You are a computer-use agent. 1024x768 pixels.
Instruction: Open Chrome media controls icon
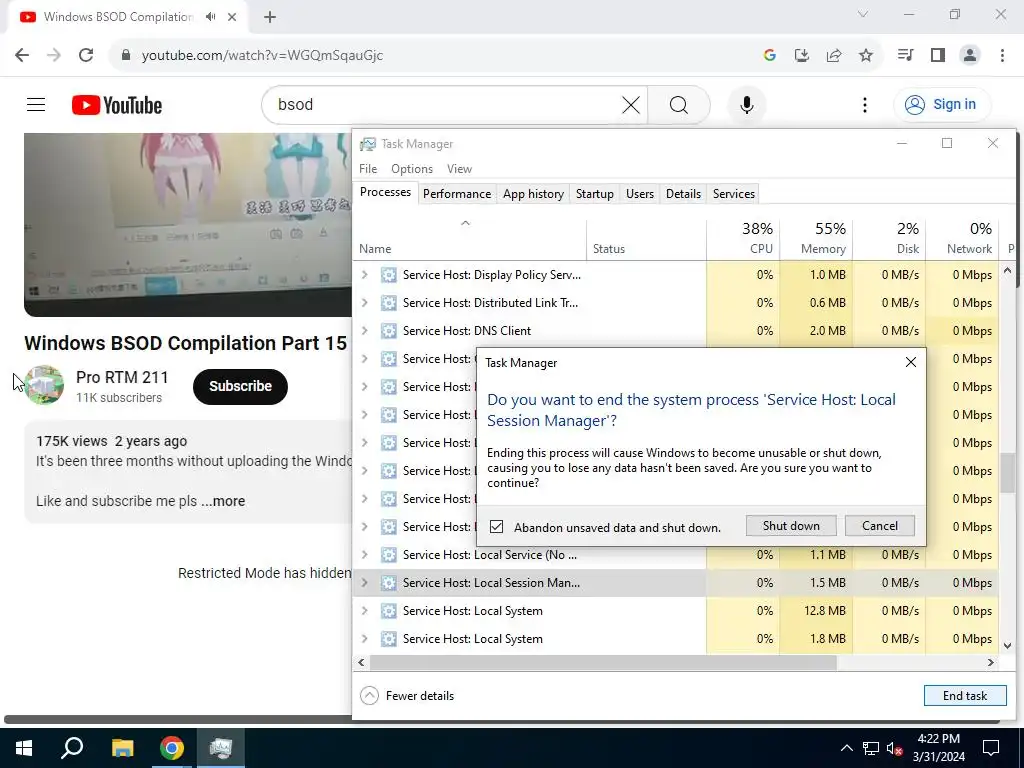905,55
